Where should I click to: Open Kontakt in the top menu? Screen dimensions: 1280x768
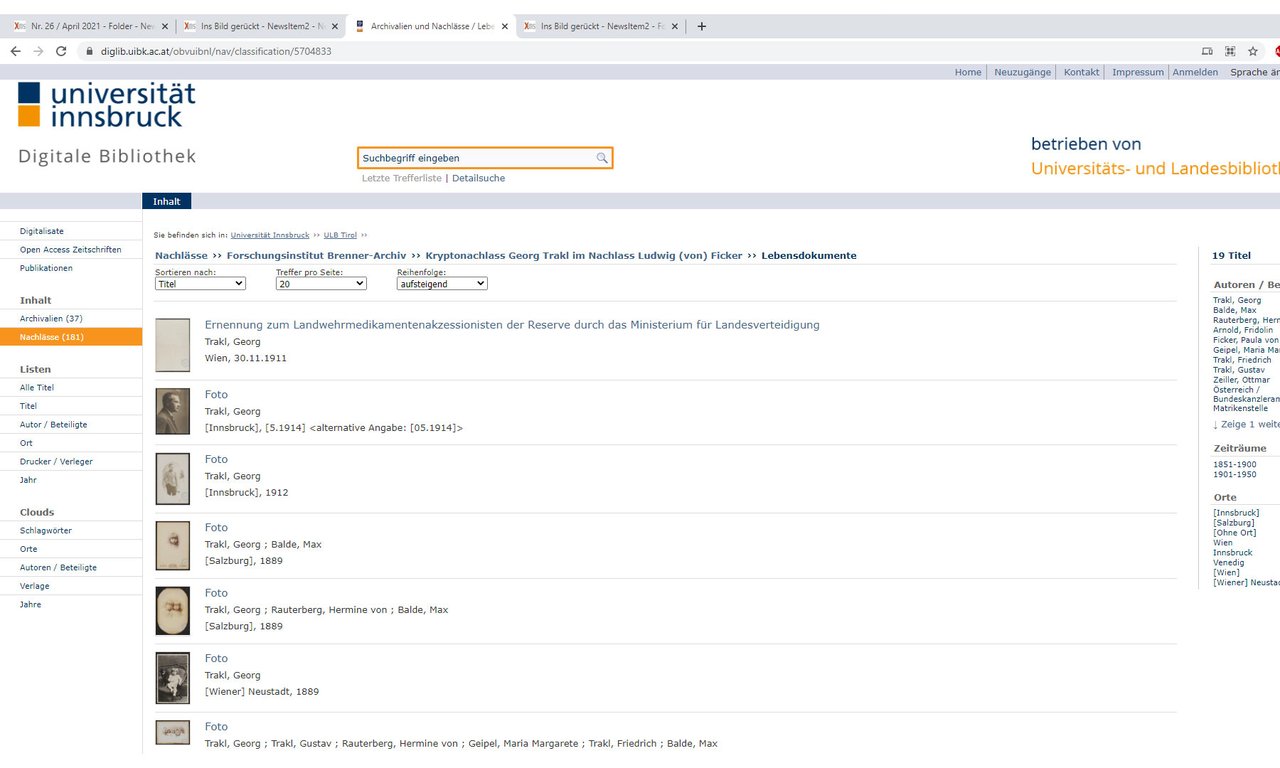(x=1081, y=72)
